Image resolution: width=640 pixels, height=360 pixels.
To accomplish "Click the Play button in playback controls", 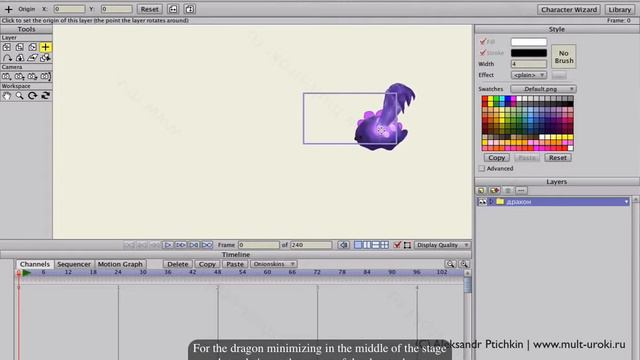I will 167,245.
